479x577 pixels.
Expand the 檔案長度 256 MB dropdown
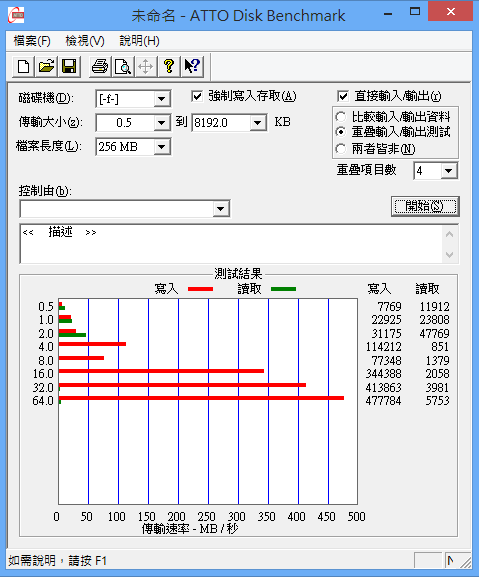click(161, 147)
